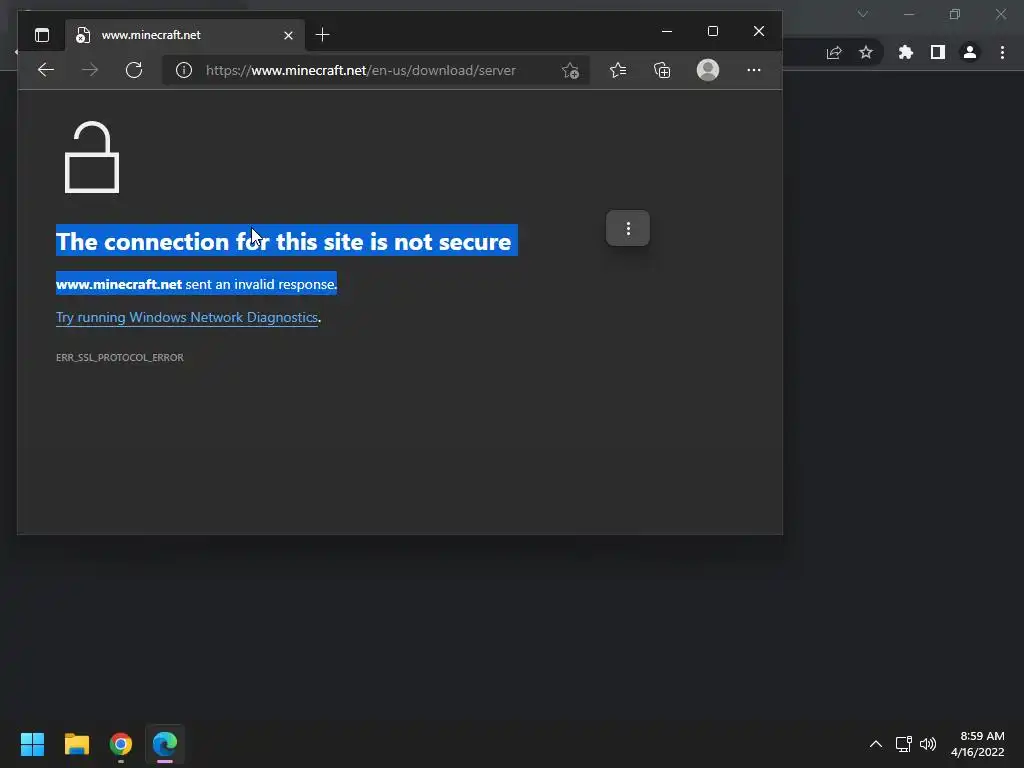Close the www.minecraft.net tab

tap(288, 35)
